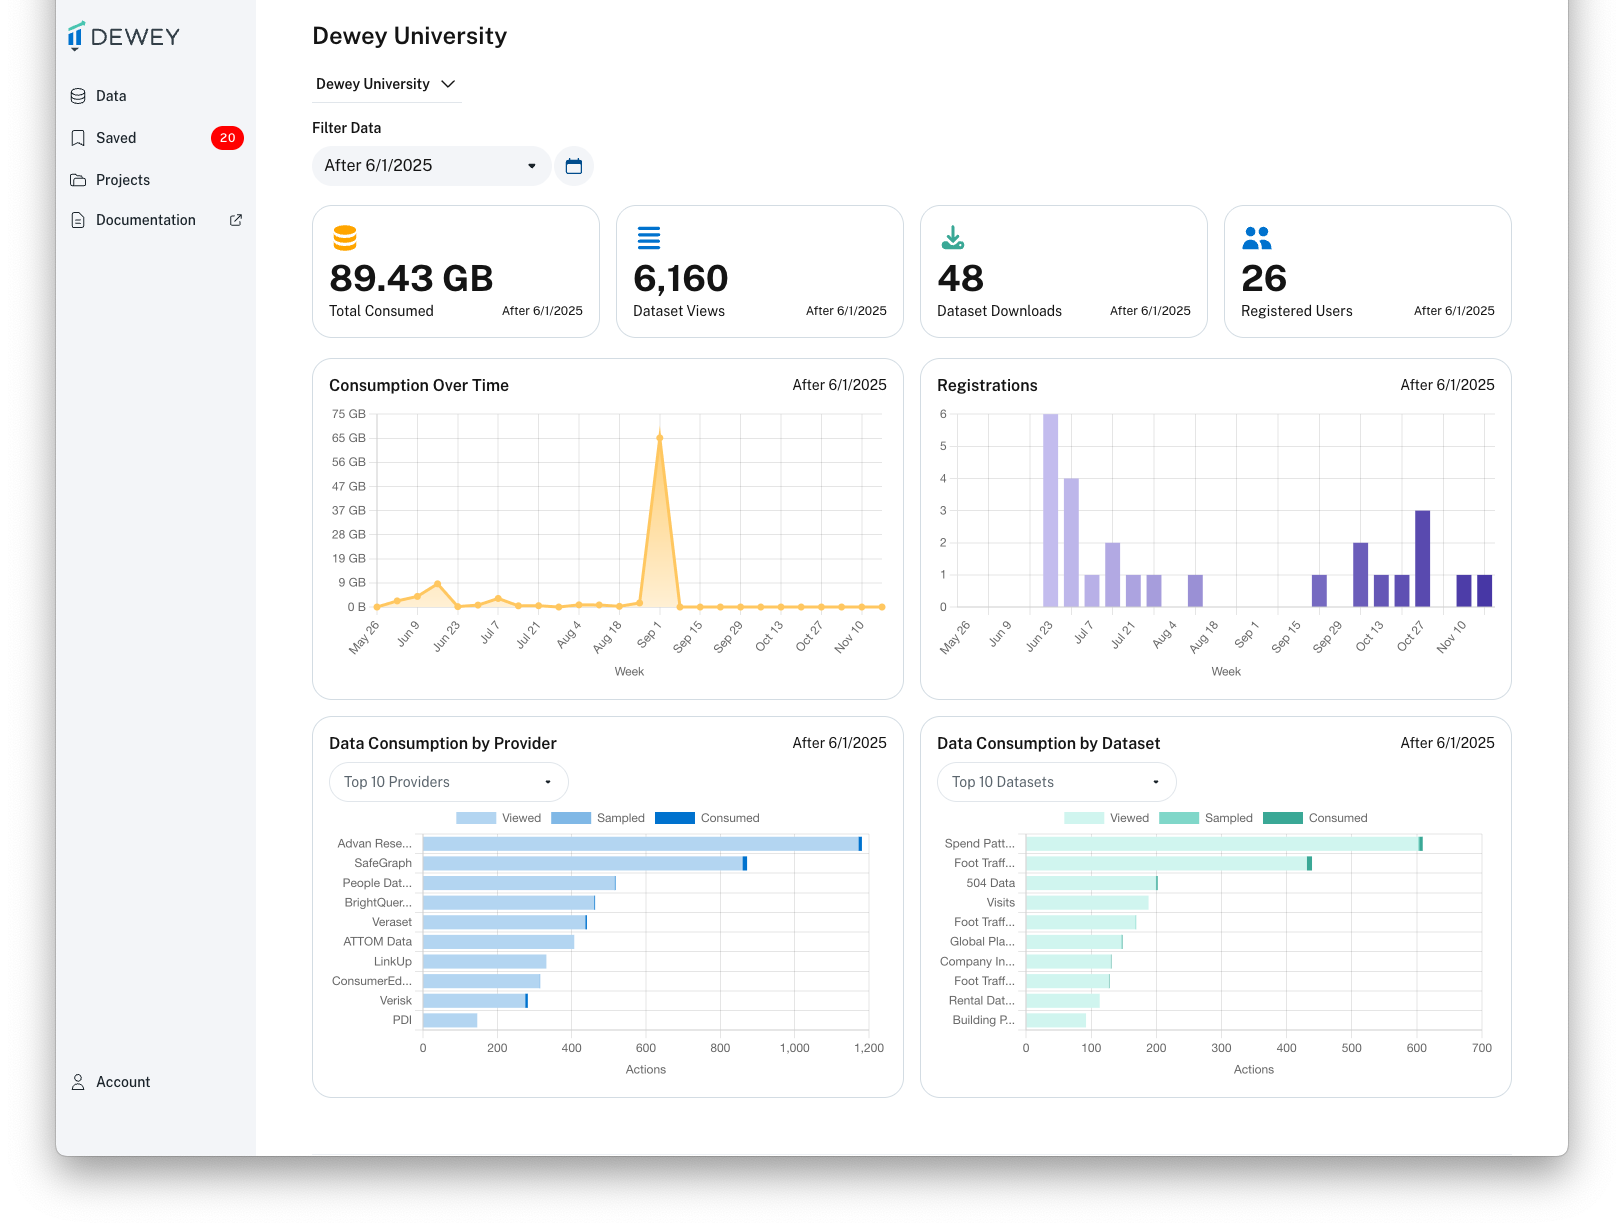The width and height of the screenshot is (1616, 1230).
Task: Click the Visits dataset label
Action: tap(1001, 903)
